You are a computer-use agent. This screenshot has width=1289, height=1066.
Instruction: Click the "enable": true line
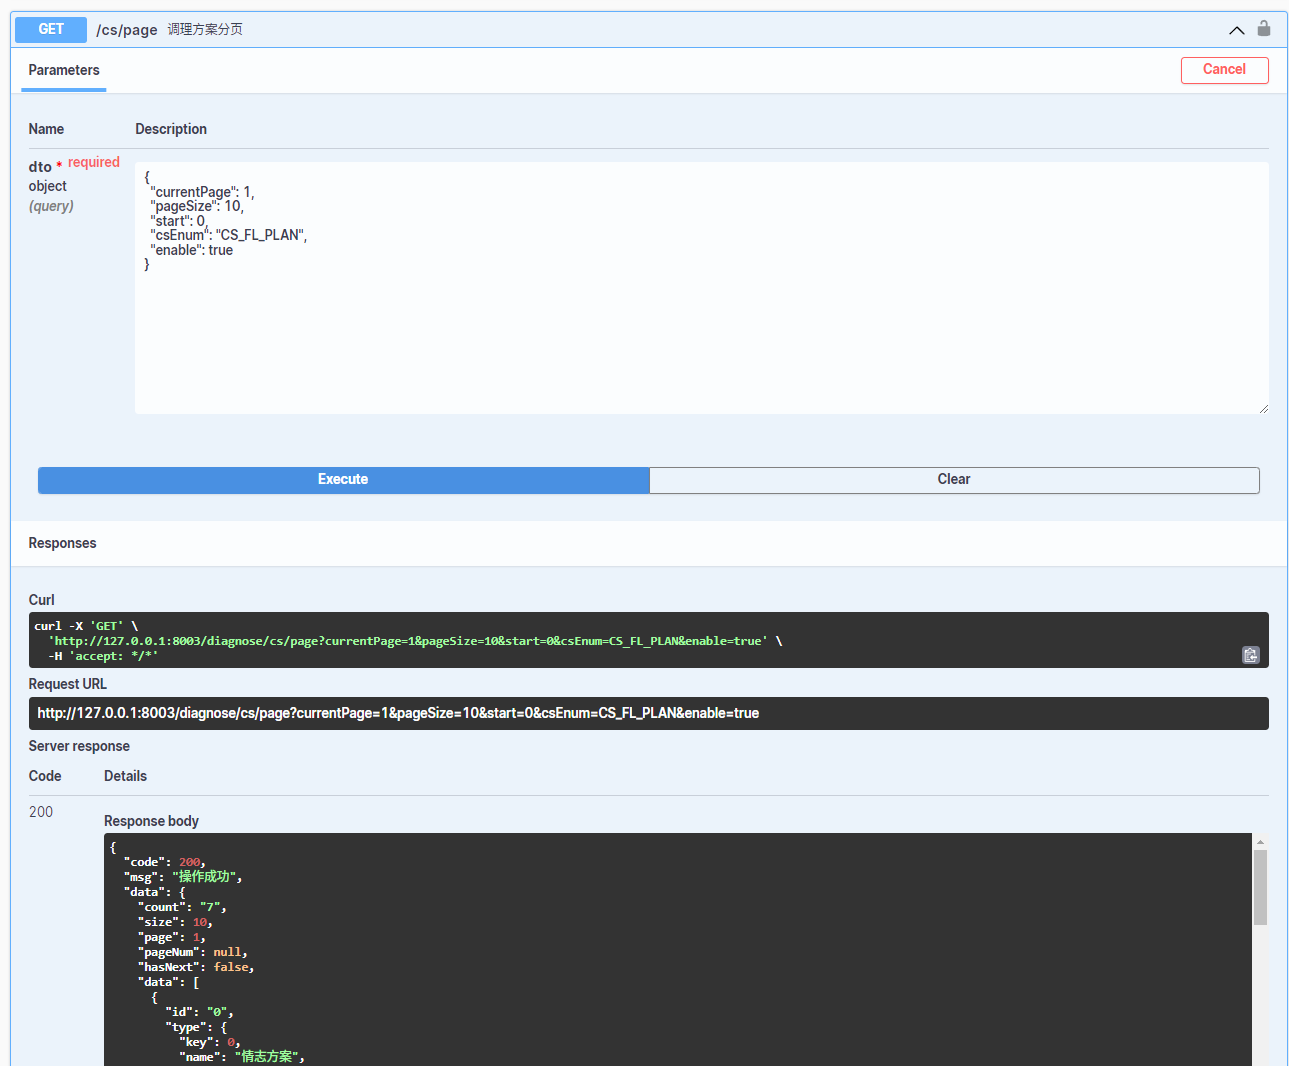192,250
